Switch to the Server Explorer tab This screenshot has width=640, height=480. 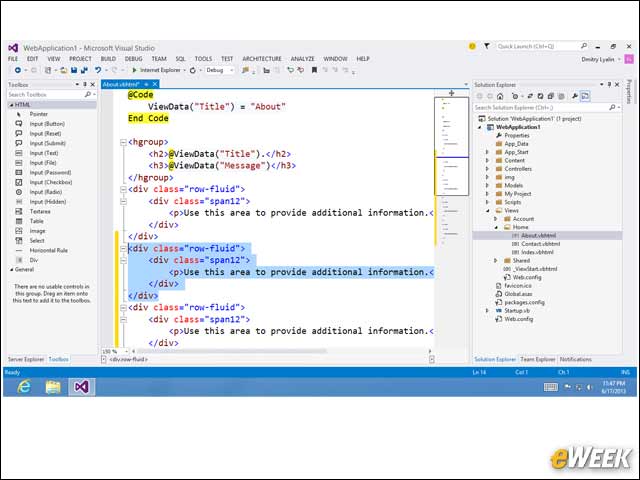[26, 360]
